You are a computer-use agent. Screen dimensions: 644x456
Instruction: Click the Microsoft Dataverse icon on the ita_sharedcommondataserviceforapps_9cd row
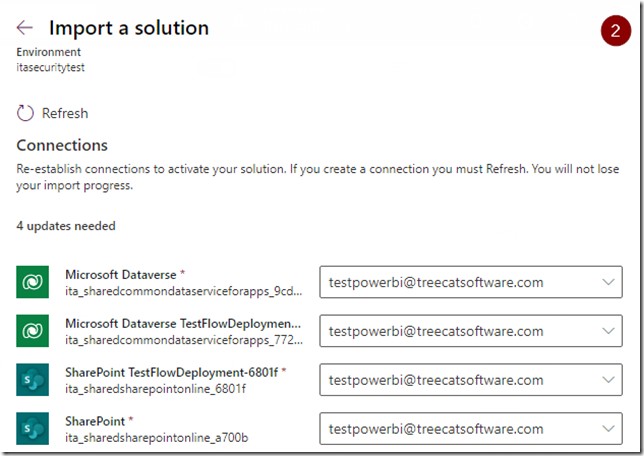tap(32, 282)
